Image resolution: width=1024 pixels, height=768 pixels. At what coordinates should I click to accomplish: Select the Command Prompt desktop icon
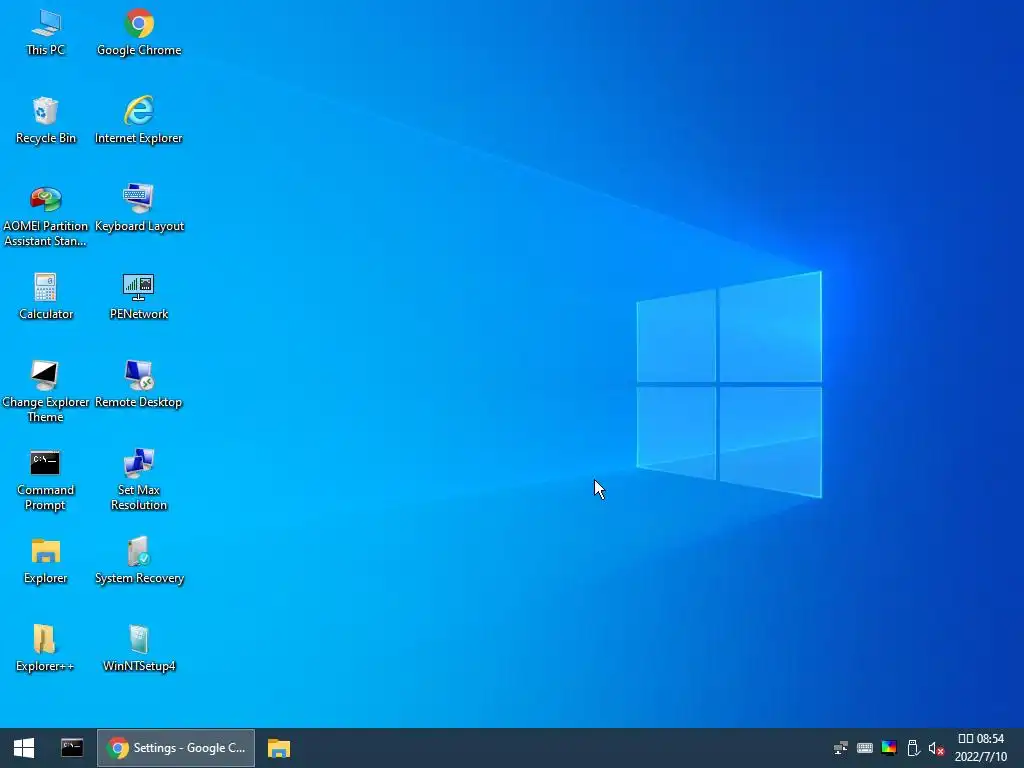(46, 480)
